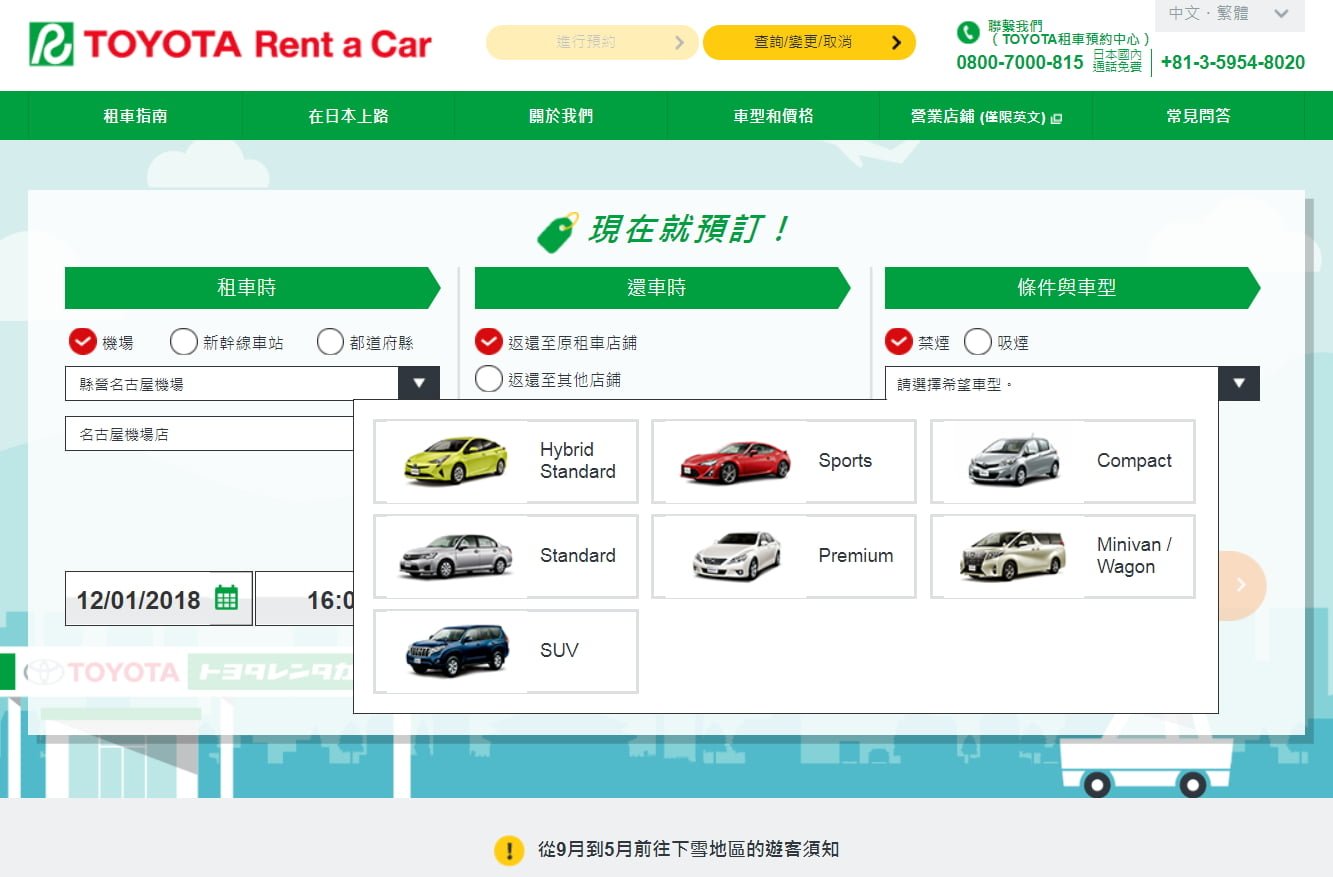Select the yellow Hybrid Standard car image
Viewport: 1333px width, 877px height.
(455, 460)
